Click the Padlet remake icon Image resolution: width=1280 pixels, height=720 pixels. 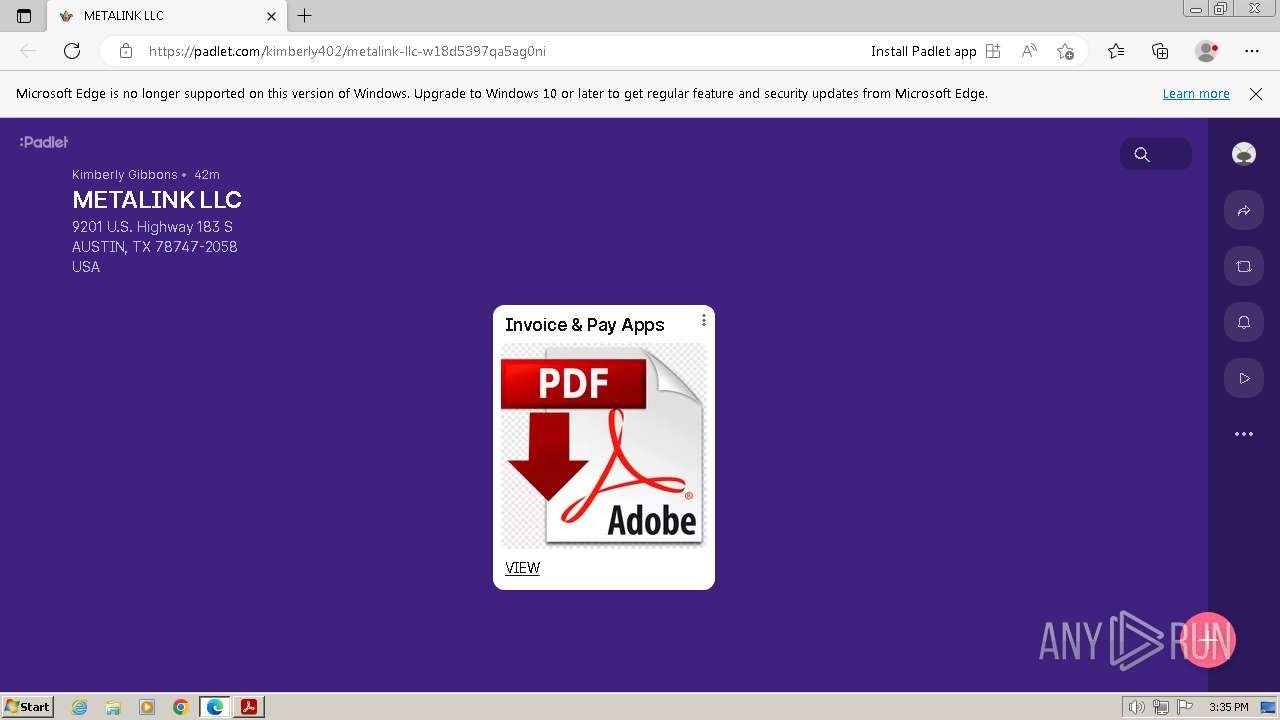[1244, 267]
